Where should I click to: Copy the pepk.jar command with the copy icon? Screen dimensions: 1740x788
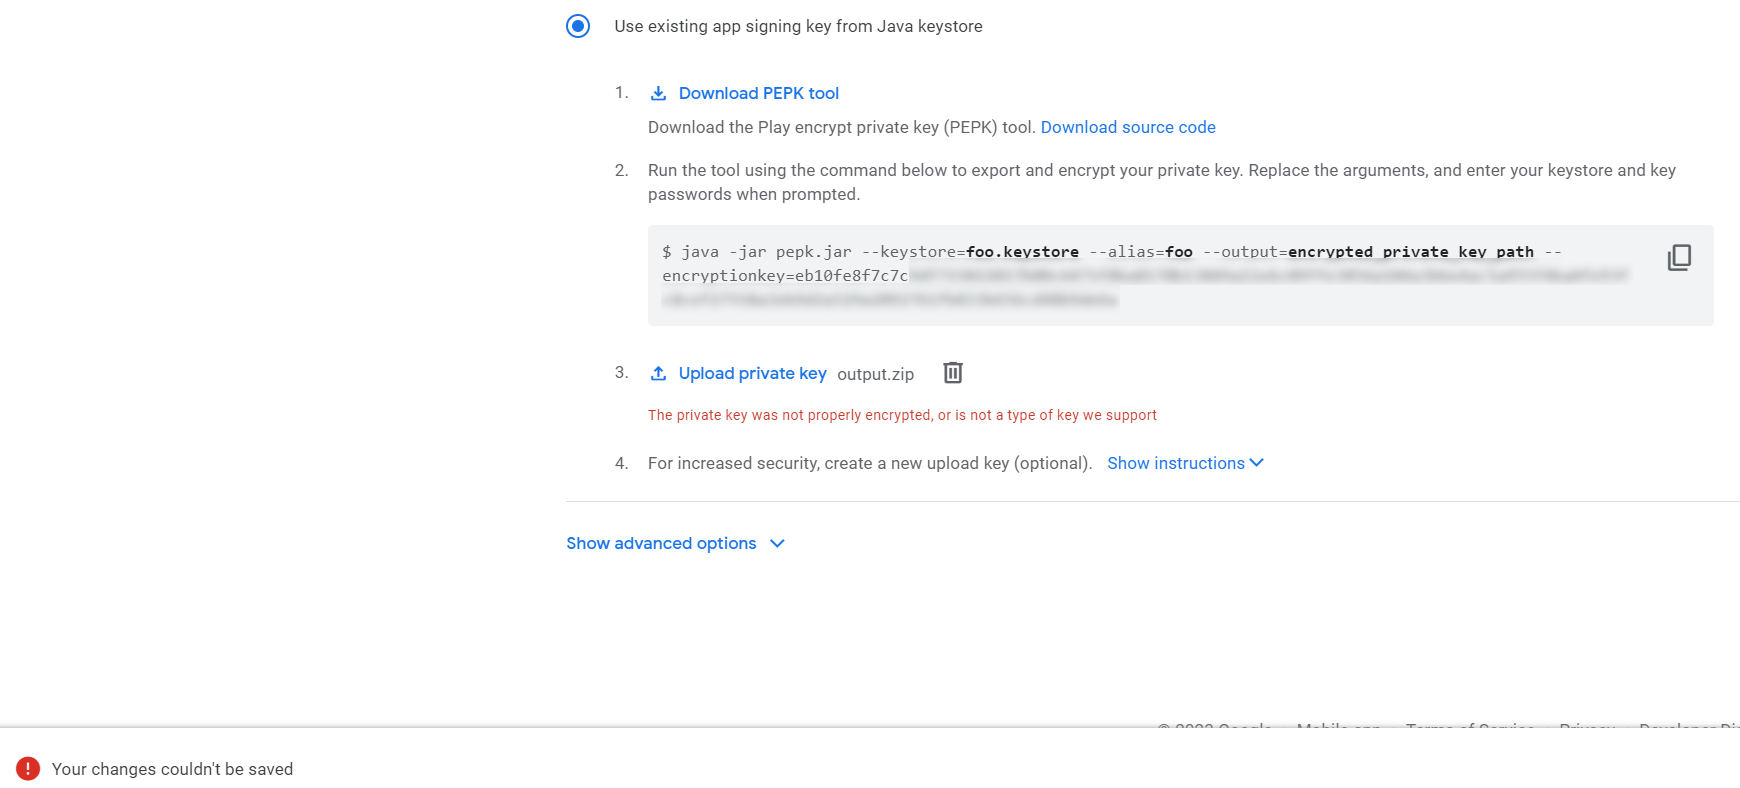(1679, 258)
